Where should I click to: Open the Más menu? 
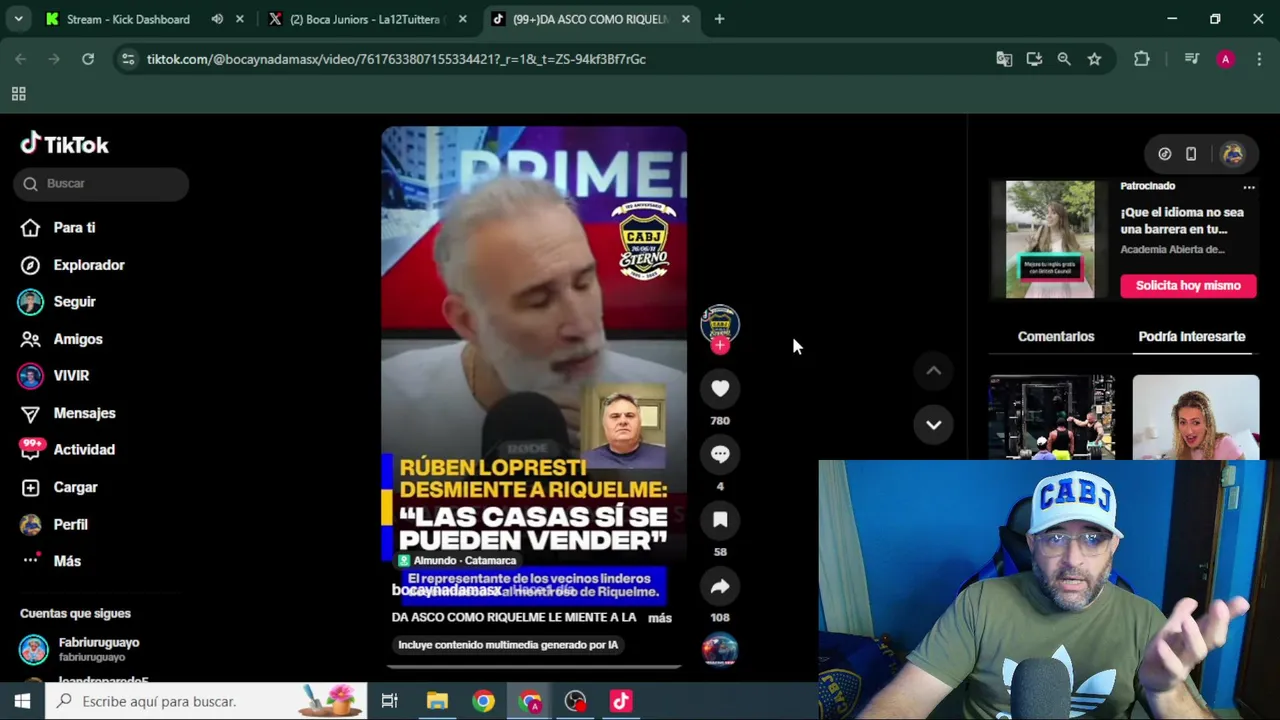pos(66,561)
